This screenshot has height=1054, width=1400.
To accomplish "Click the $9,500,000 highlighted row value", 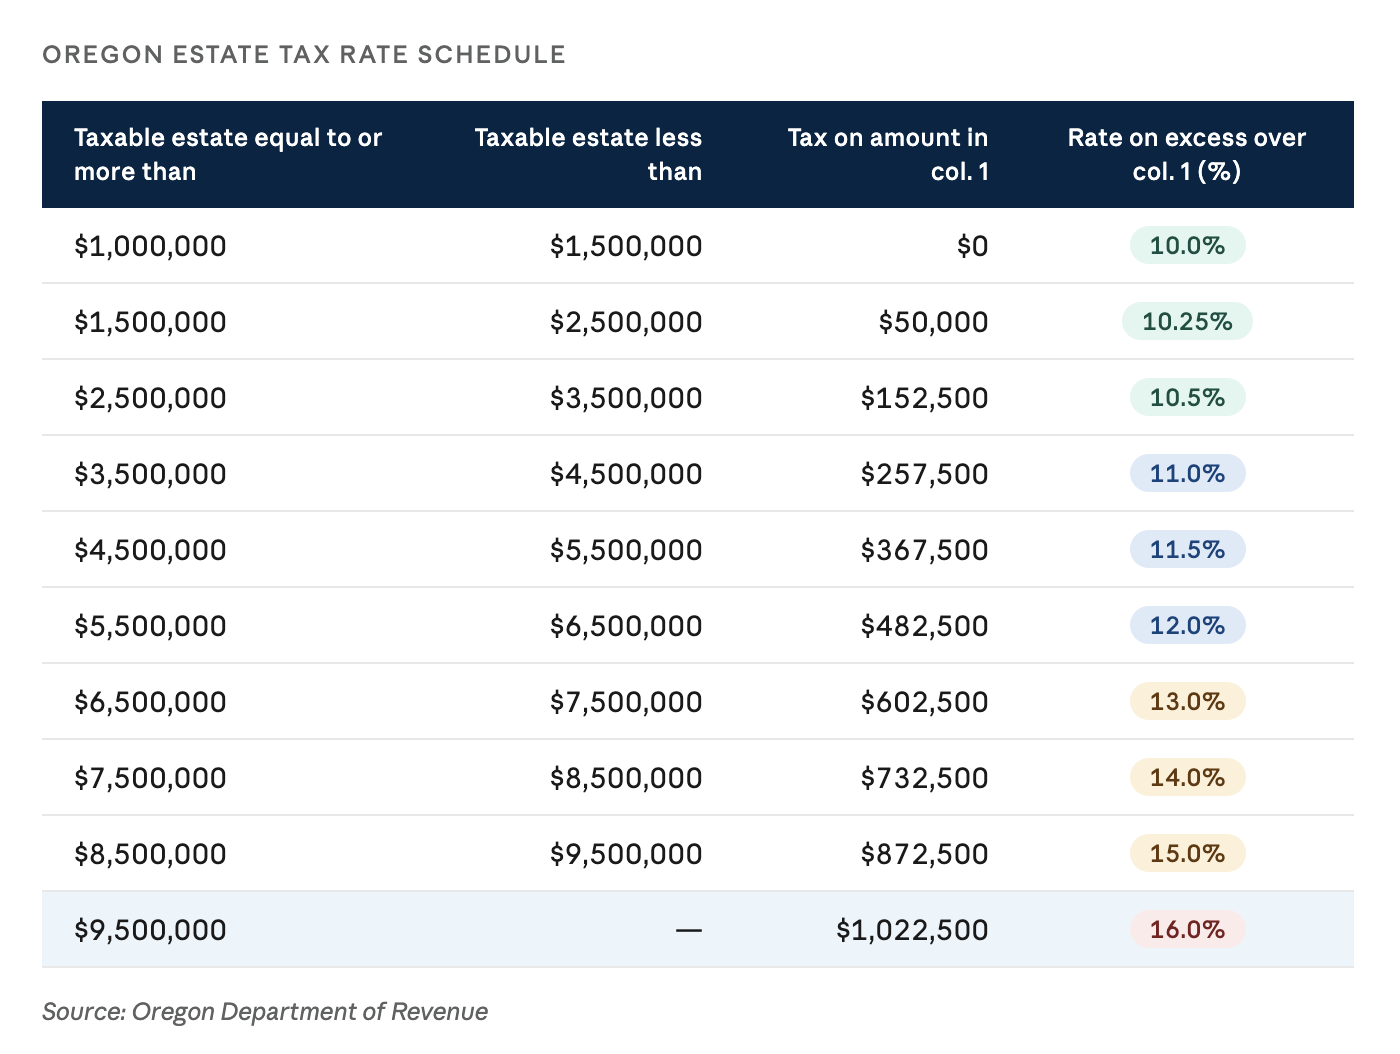I will [150, 930].
